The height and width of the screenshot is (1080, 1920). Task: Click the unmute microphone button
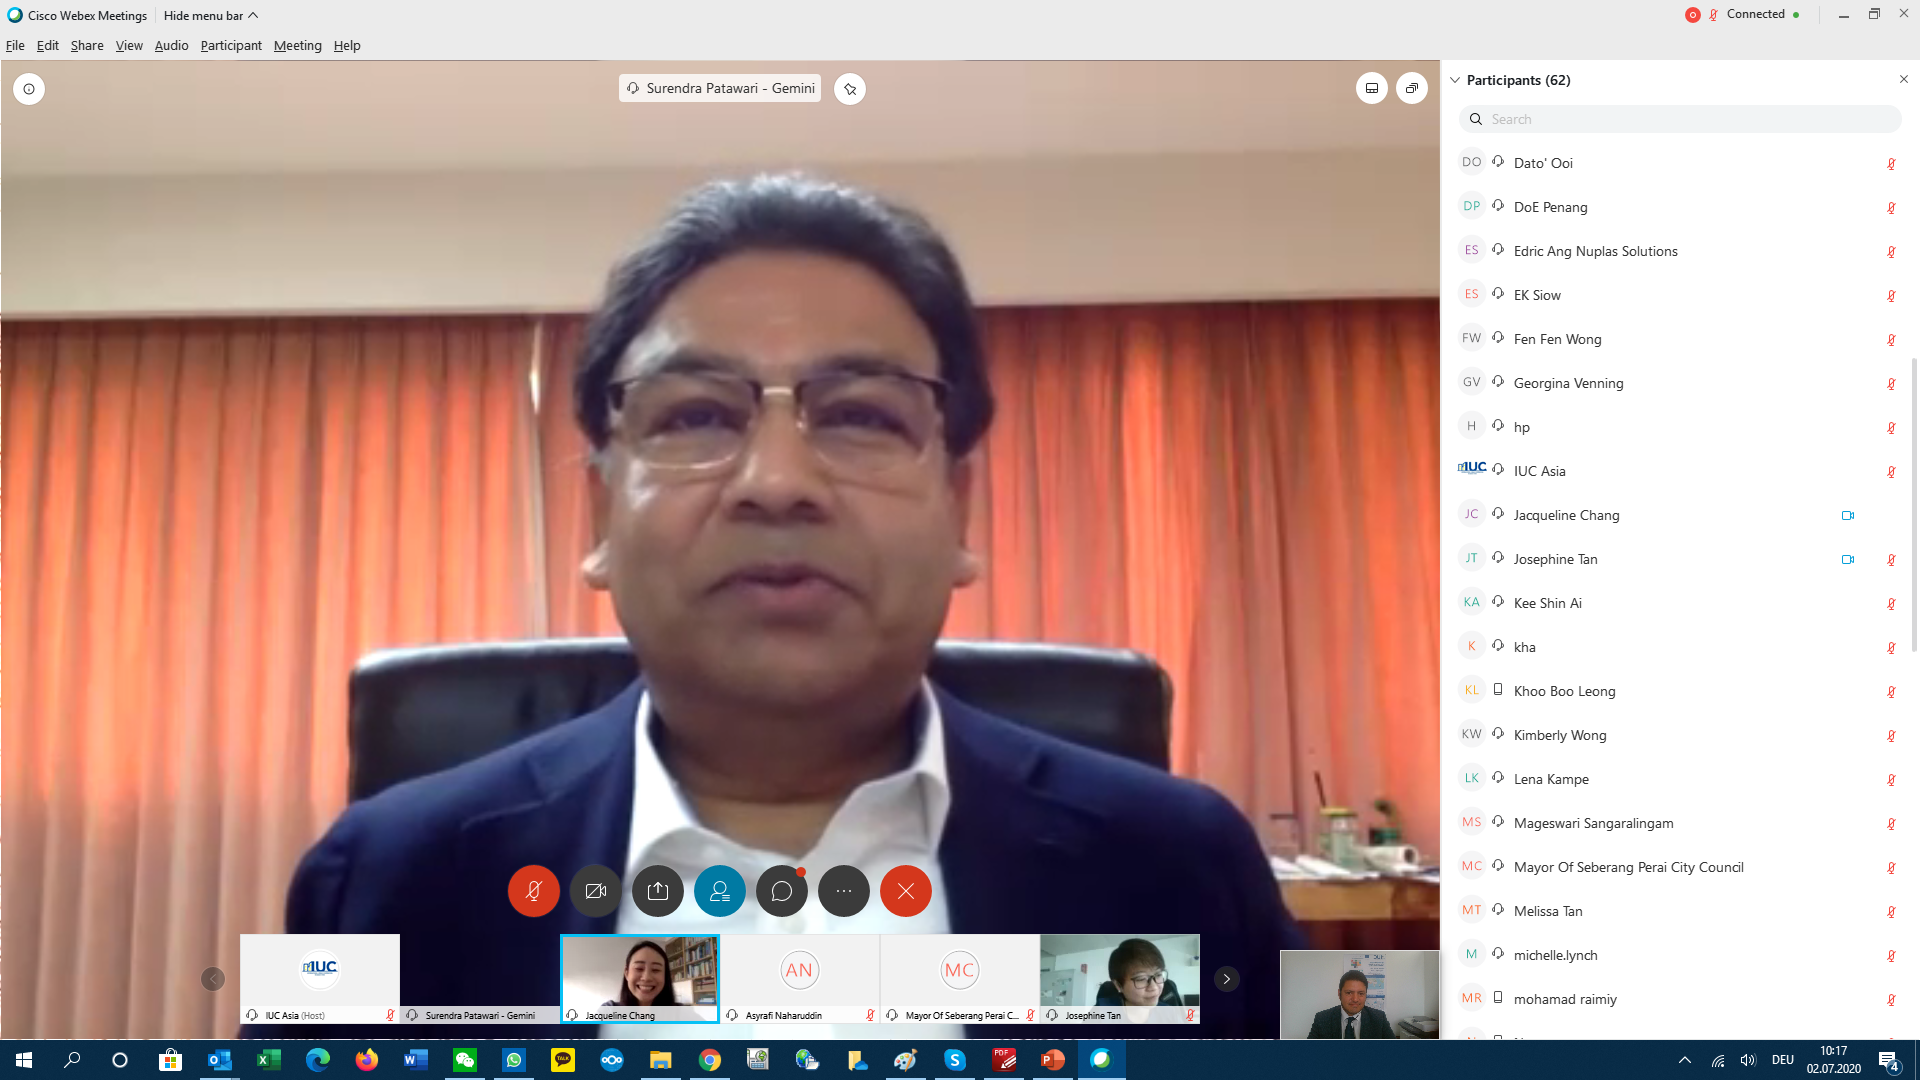click(x=533, y=891)
